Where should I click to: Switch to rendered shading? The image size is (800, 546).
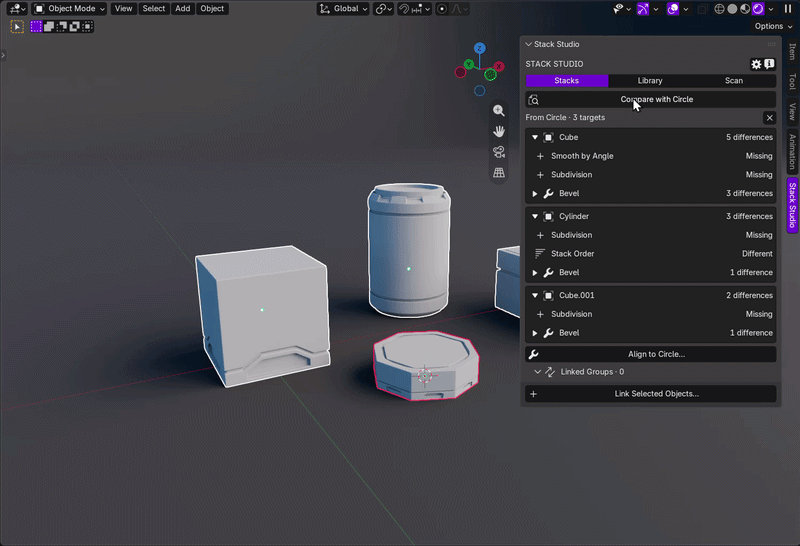(758, 9)
